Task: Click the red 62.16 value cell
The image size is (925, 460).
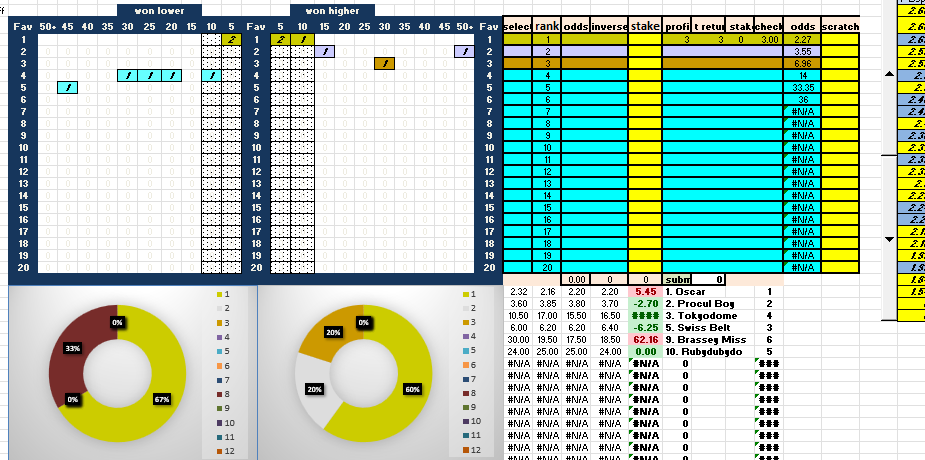Action: 645,340
